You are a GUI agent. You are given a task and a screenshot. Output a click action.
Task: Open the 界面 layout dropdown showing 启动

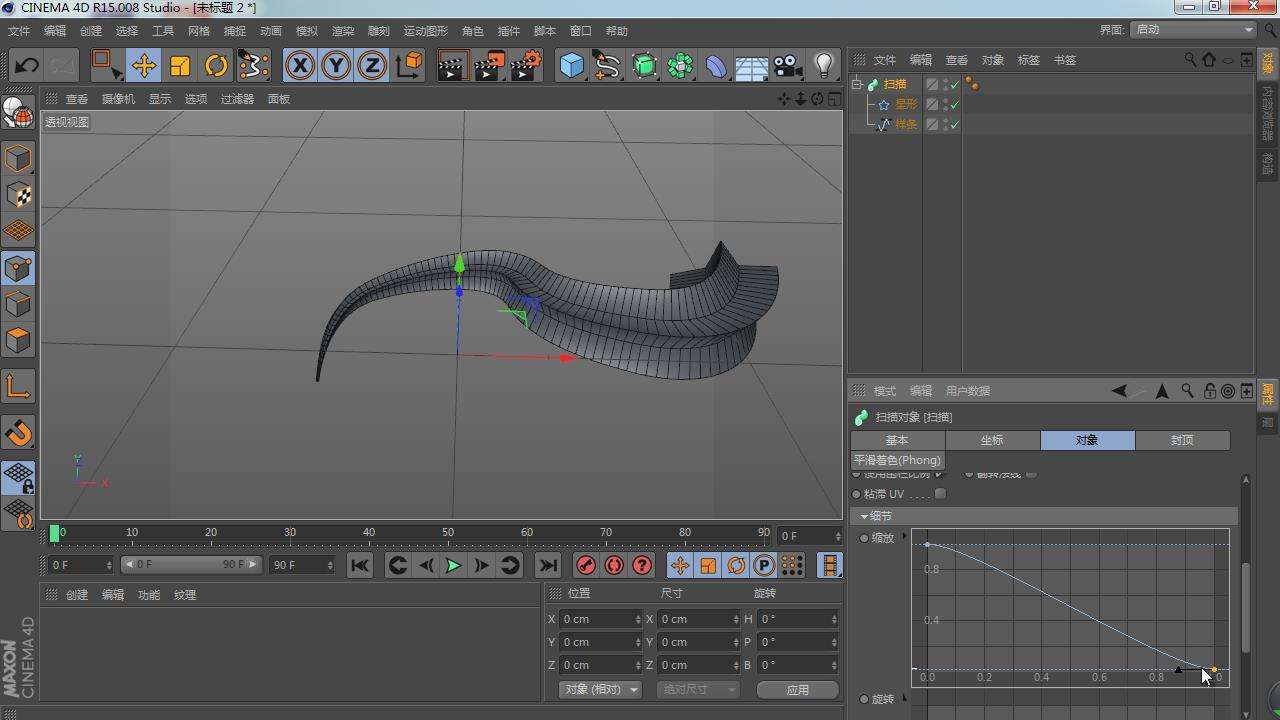click(x=1193, y=30)
